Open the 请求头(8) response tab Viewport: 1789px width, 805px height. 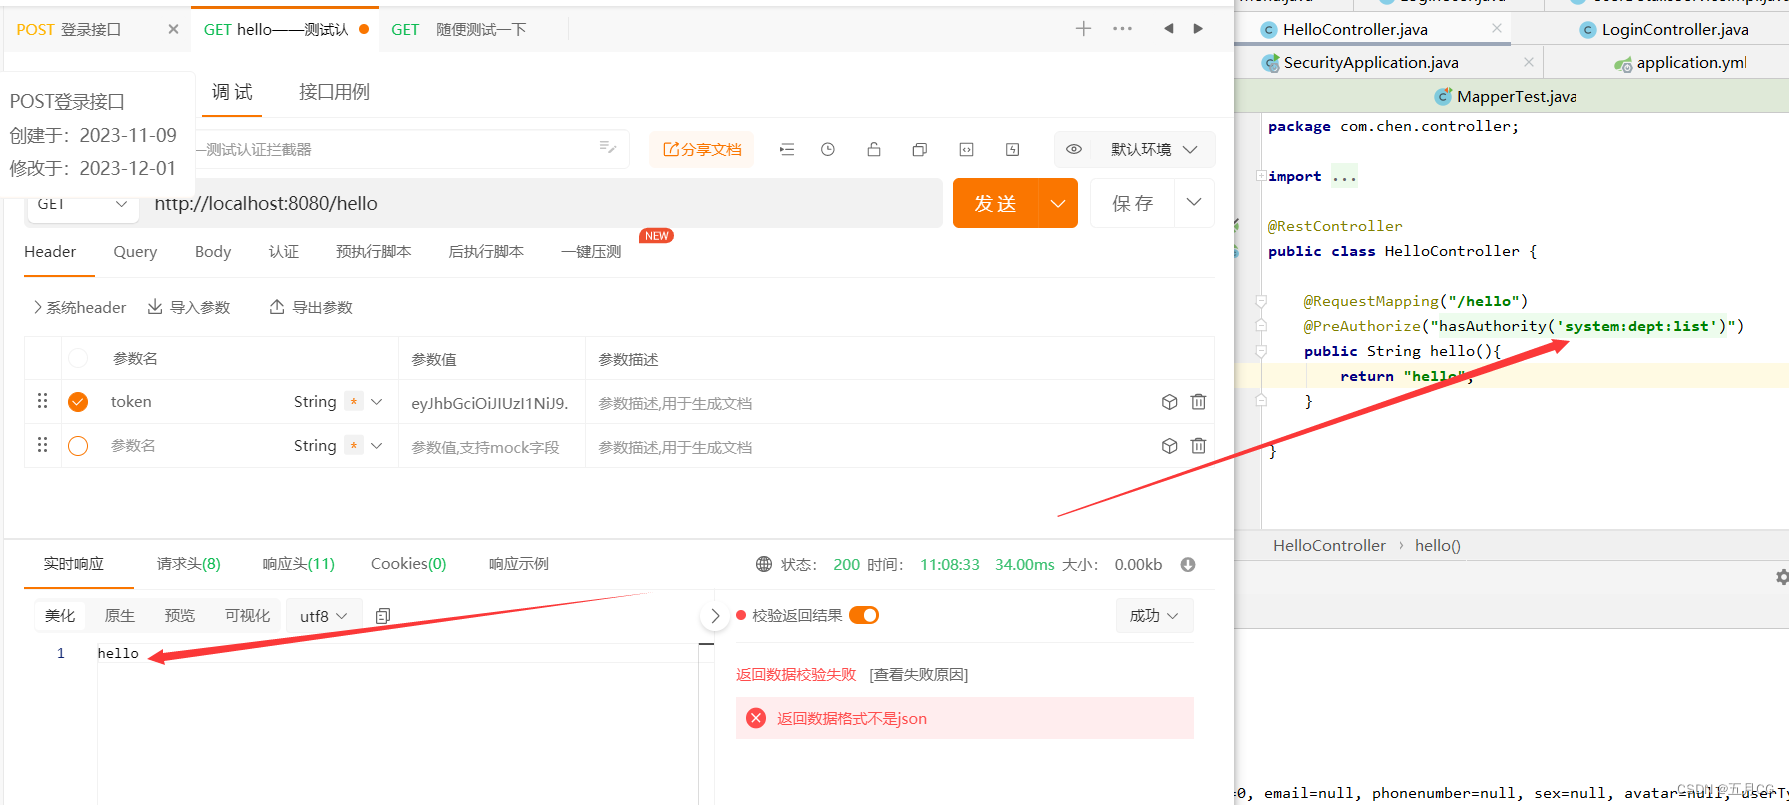pos(189,564)
